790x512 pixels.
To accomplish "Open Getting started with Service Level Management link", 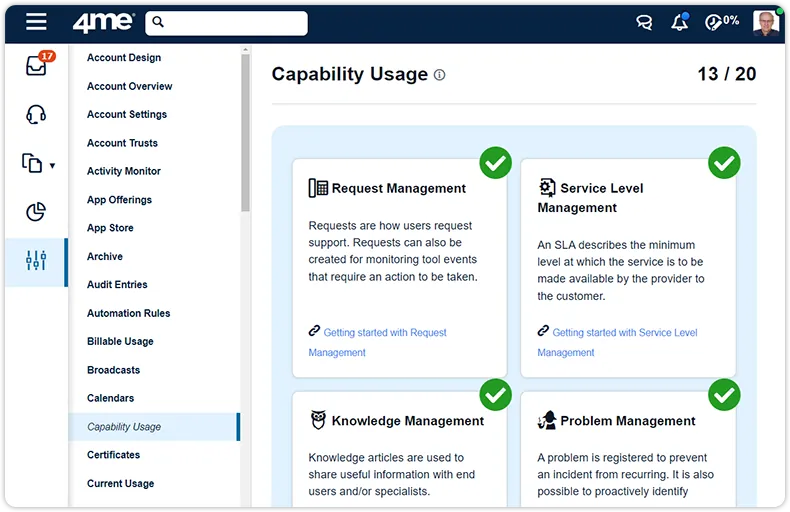I will tap(618, 342).
